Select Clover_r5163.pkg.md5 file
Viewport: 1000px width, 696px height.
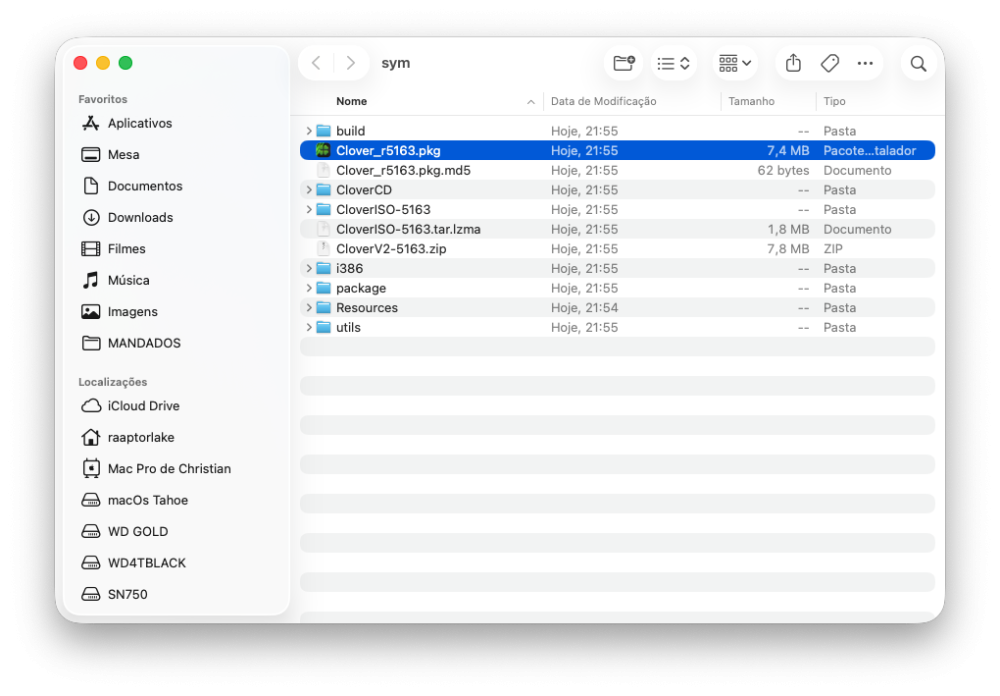(403, 170)
